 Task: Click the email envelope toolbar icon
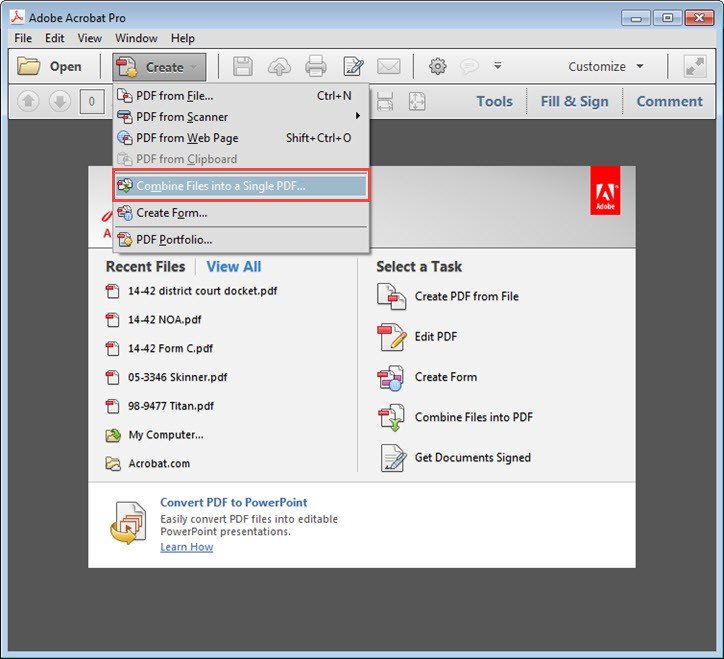tap(388, 67)
